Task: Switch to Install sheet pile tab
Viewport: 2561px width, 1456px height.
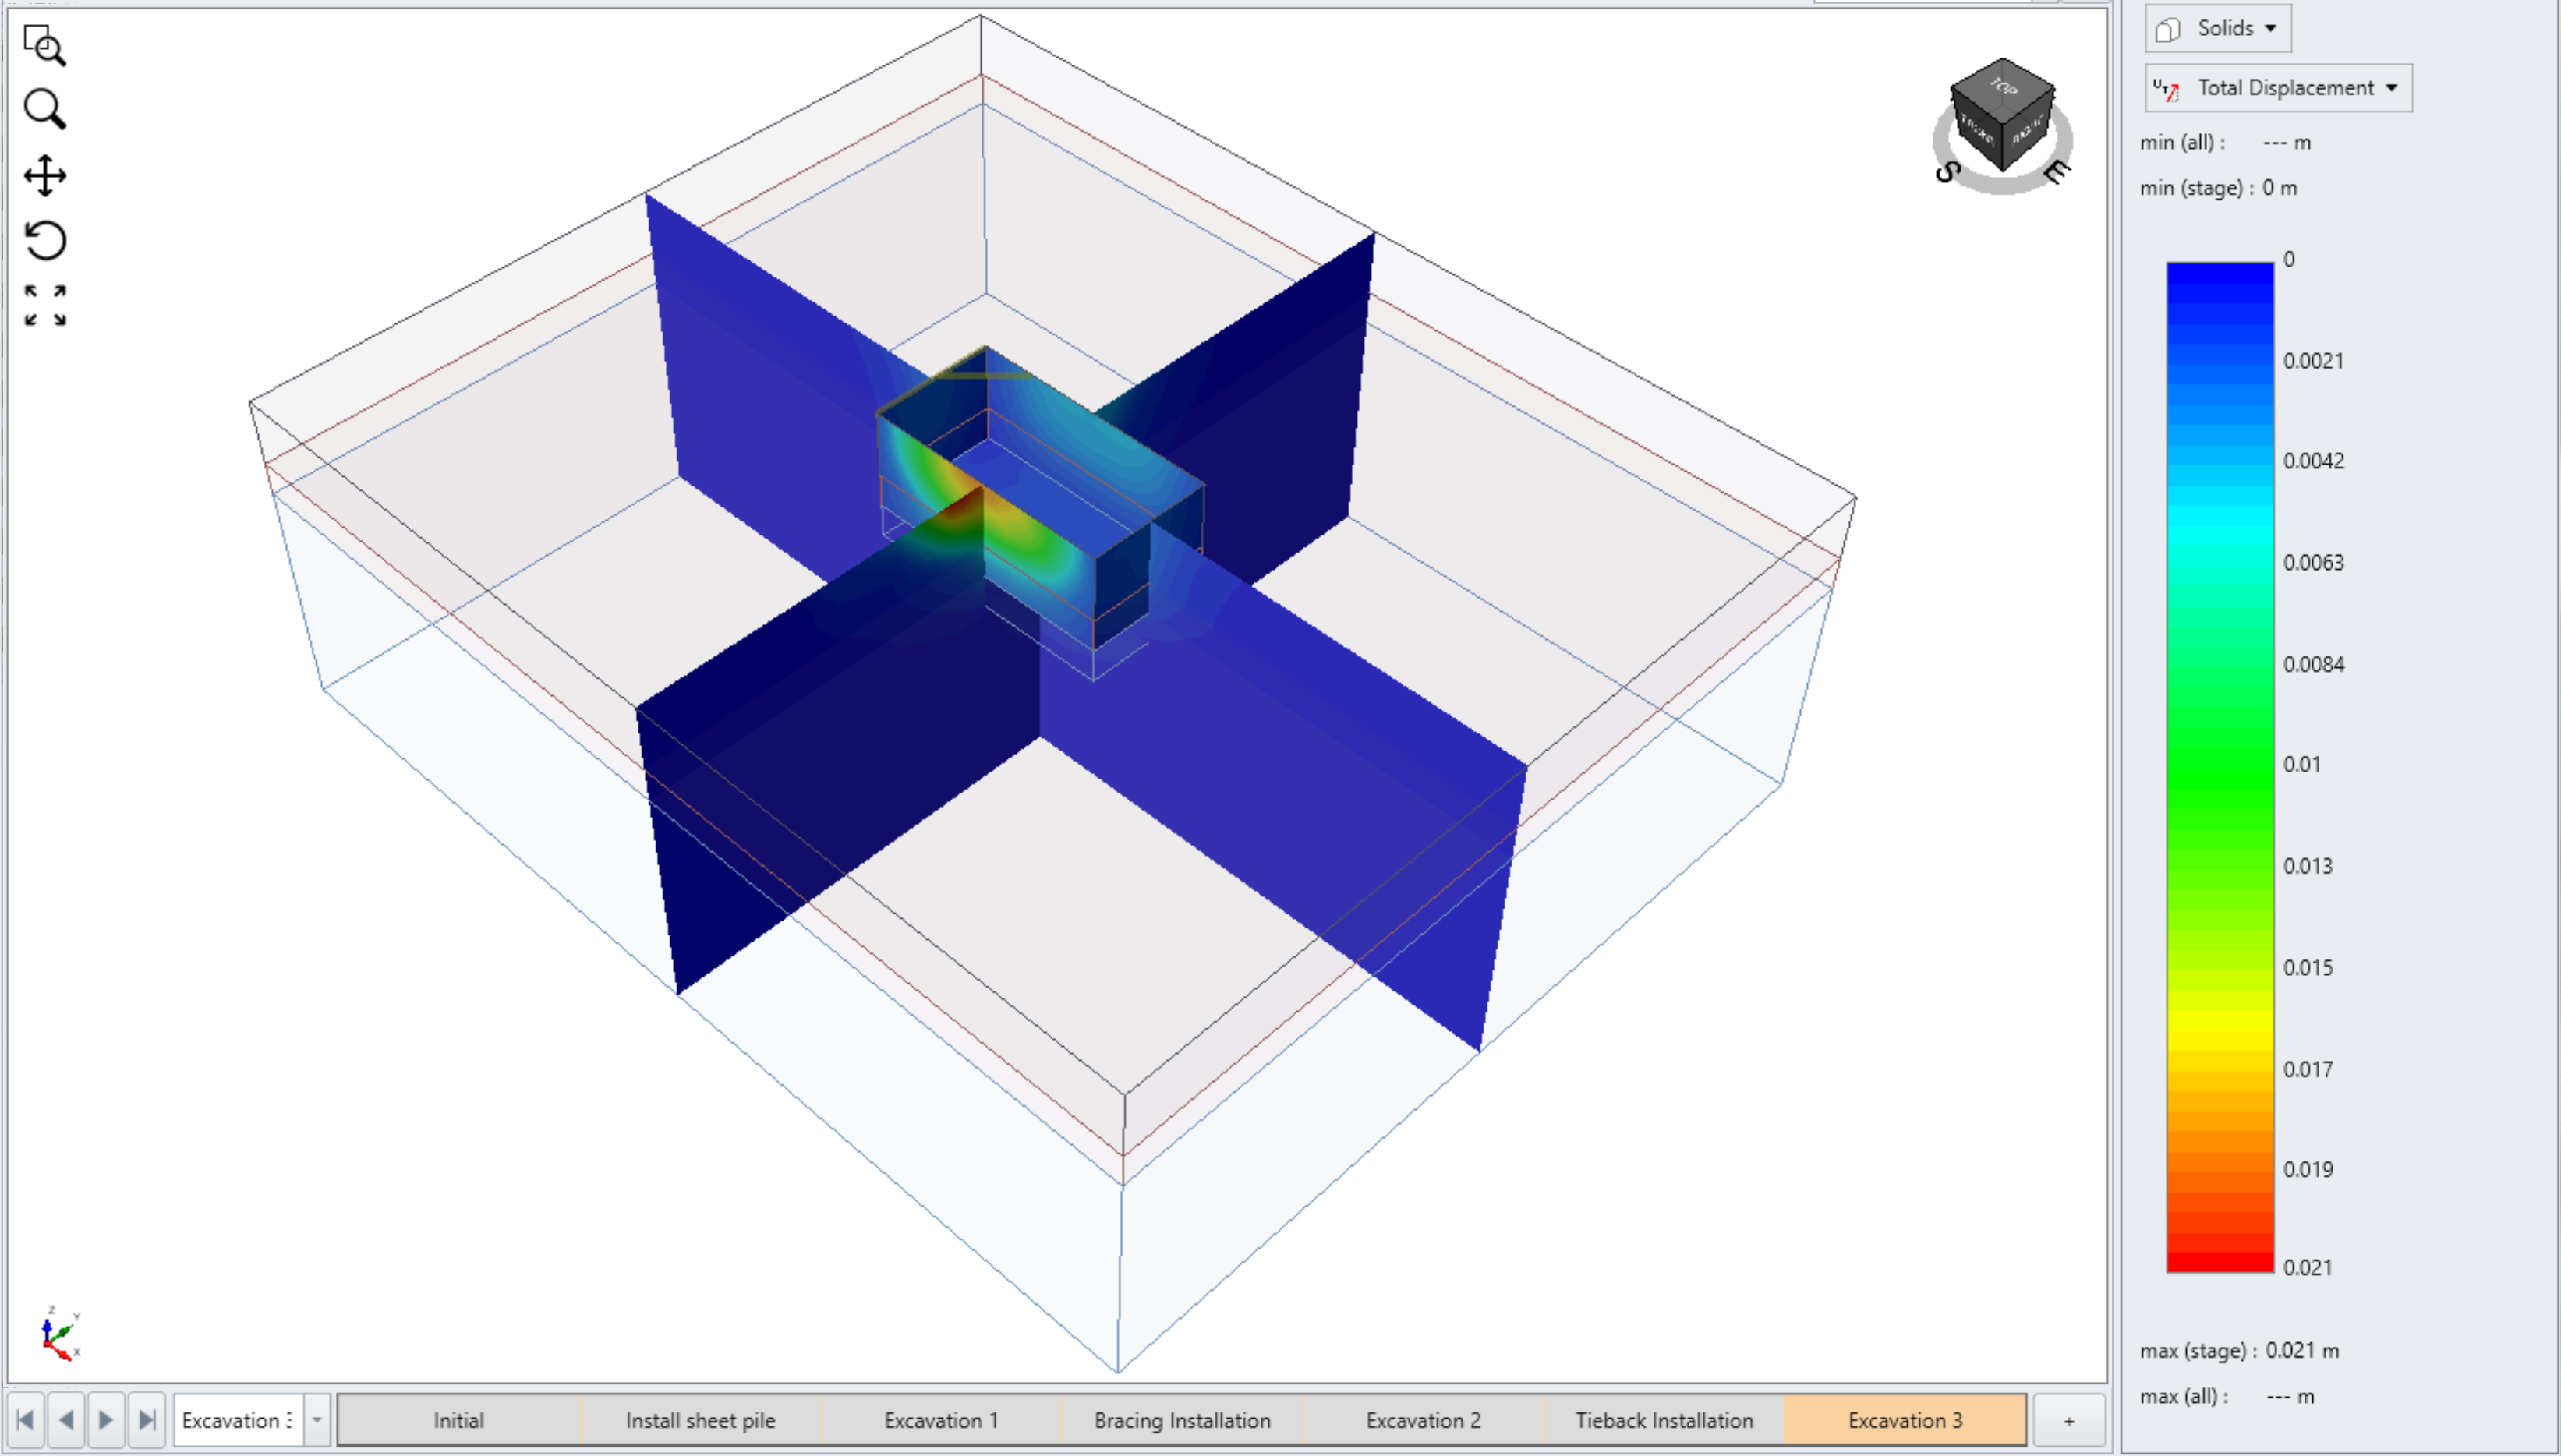Action: (x=700, y=1420)
